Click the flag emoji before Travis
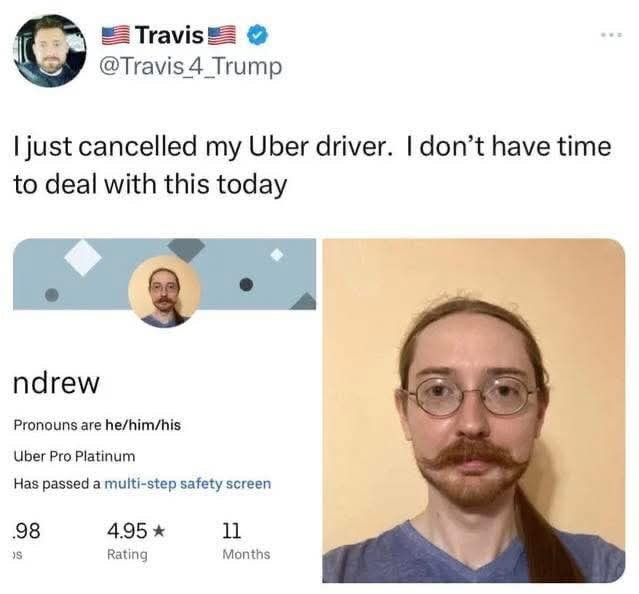 tap(116, 35)
